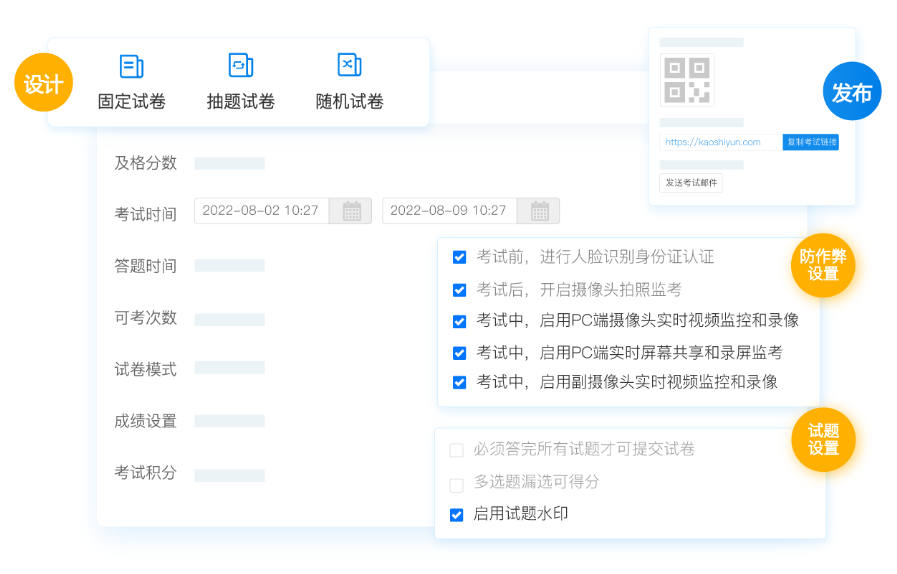Open start date calendar picker icon
This screenshot has width=897, height=574.
[351, 211]
